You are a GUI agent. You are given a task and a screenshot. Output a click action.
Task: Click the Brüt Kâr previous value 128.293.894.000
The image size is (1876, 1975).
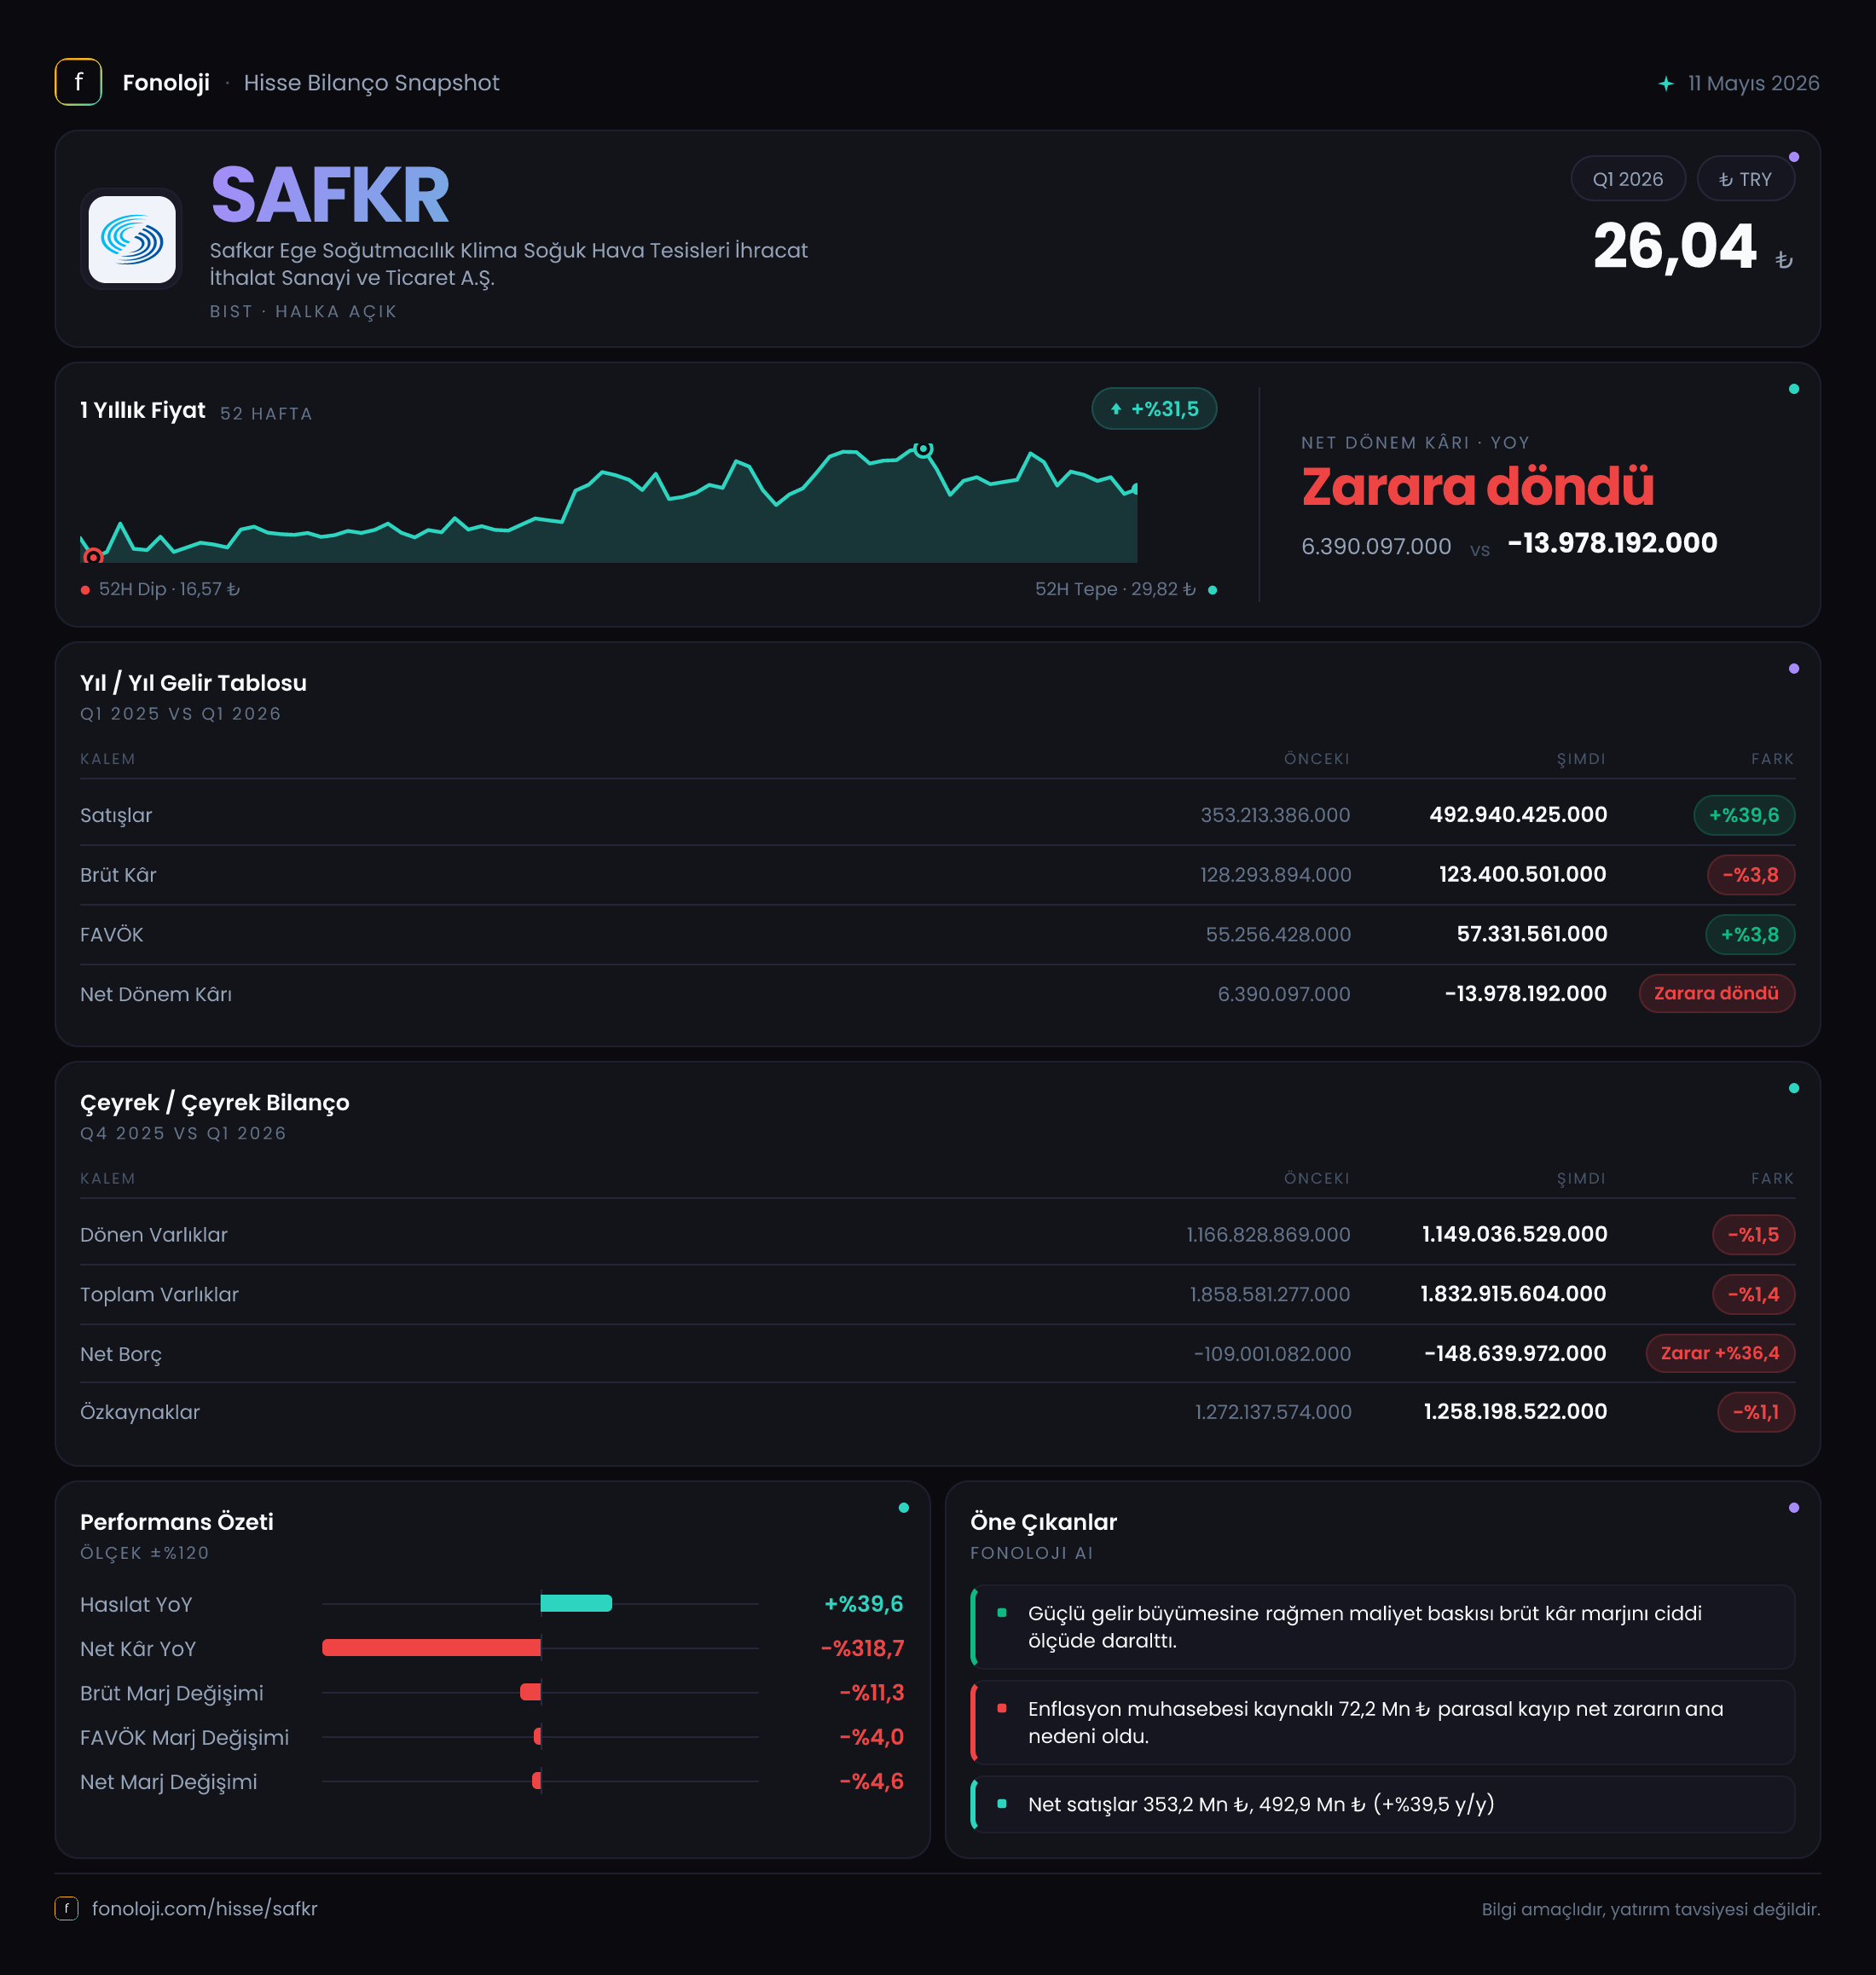(1275, 875)
